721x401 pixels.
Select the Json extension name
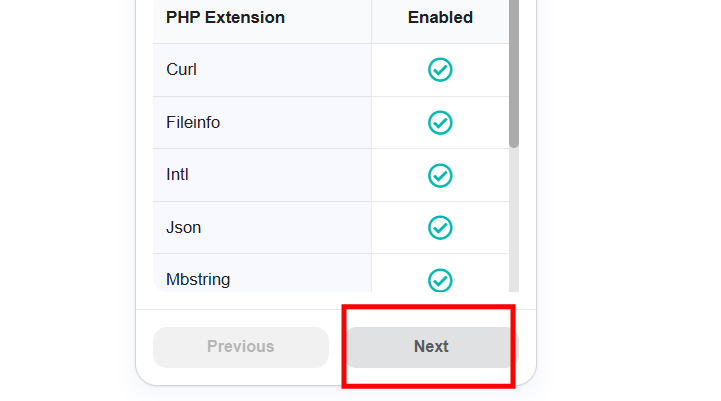pyautogui.click(x=183, y=227)
